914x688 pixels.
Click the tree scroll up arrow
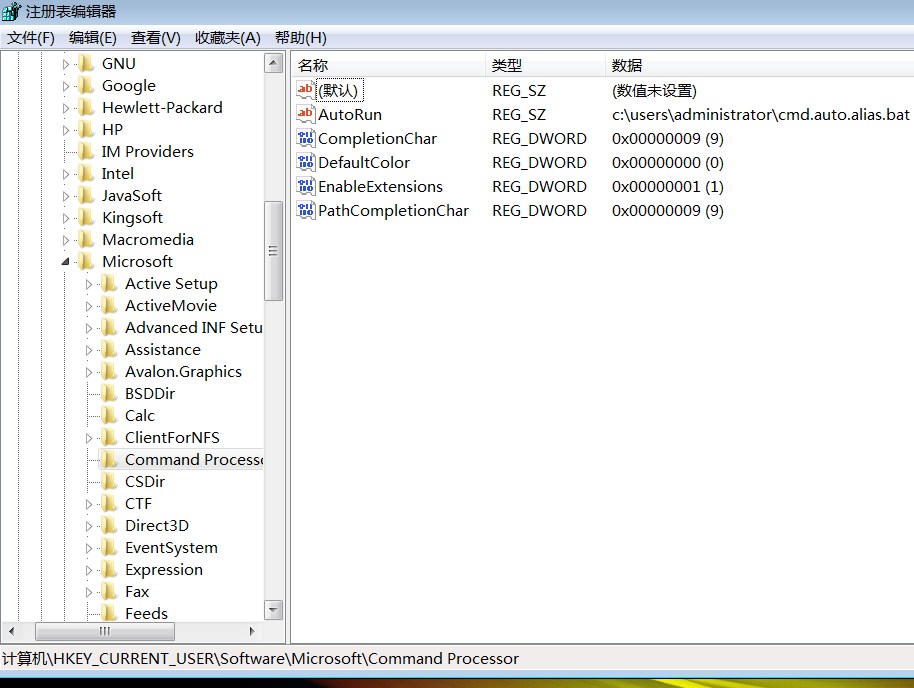273,63
